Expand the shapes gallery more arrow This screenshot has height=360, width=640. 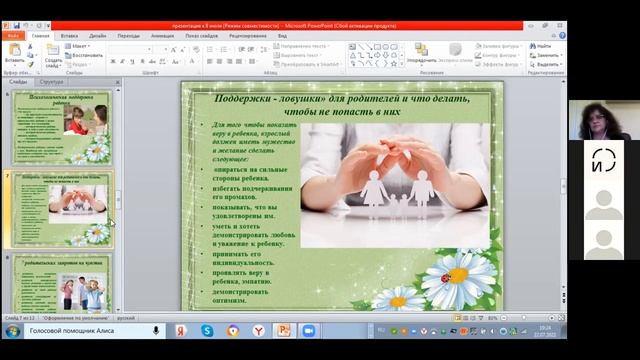402,64
